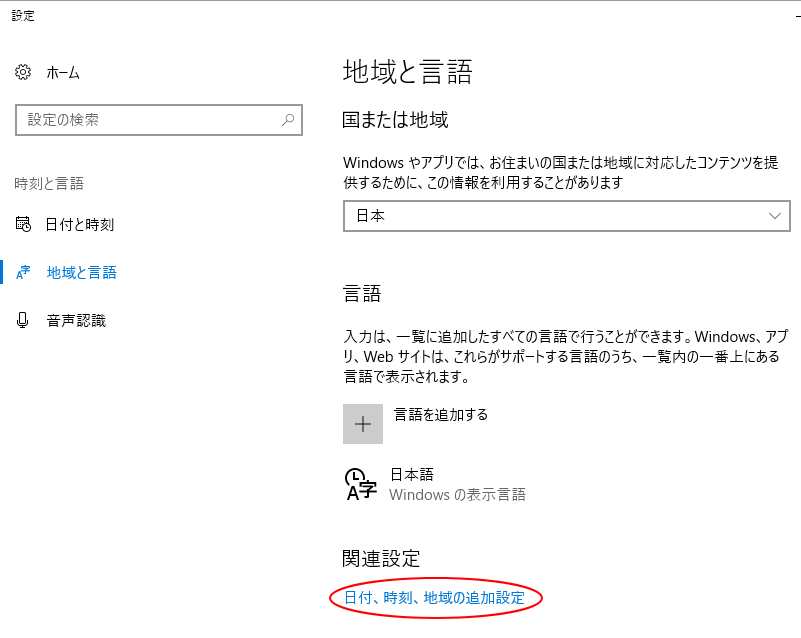This screenshot has width=801, height=638.
Task: Select 地域と言語 in the sidebar
Action: [x=82, y=272]
